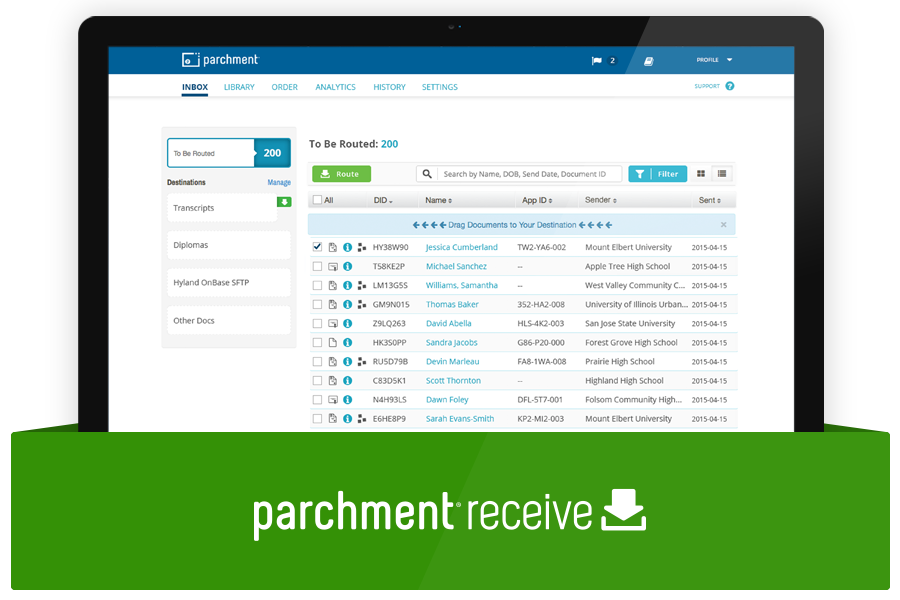Screen dimensions: 900x600
Task: Click the Support help question icon
Action: tap(729, 86)
